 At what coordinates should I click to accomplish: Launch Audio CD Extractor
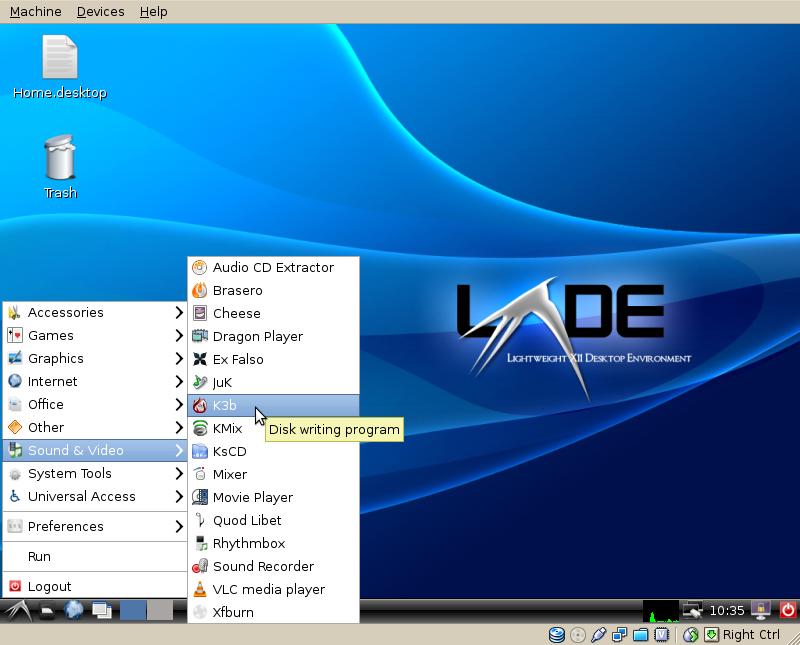(x=273, y=267)
